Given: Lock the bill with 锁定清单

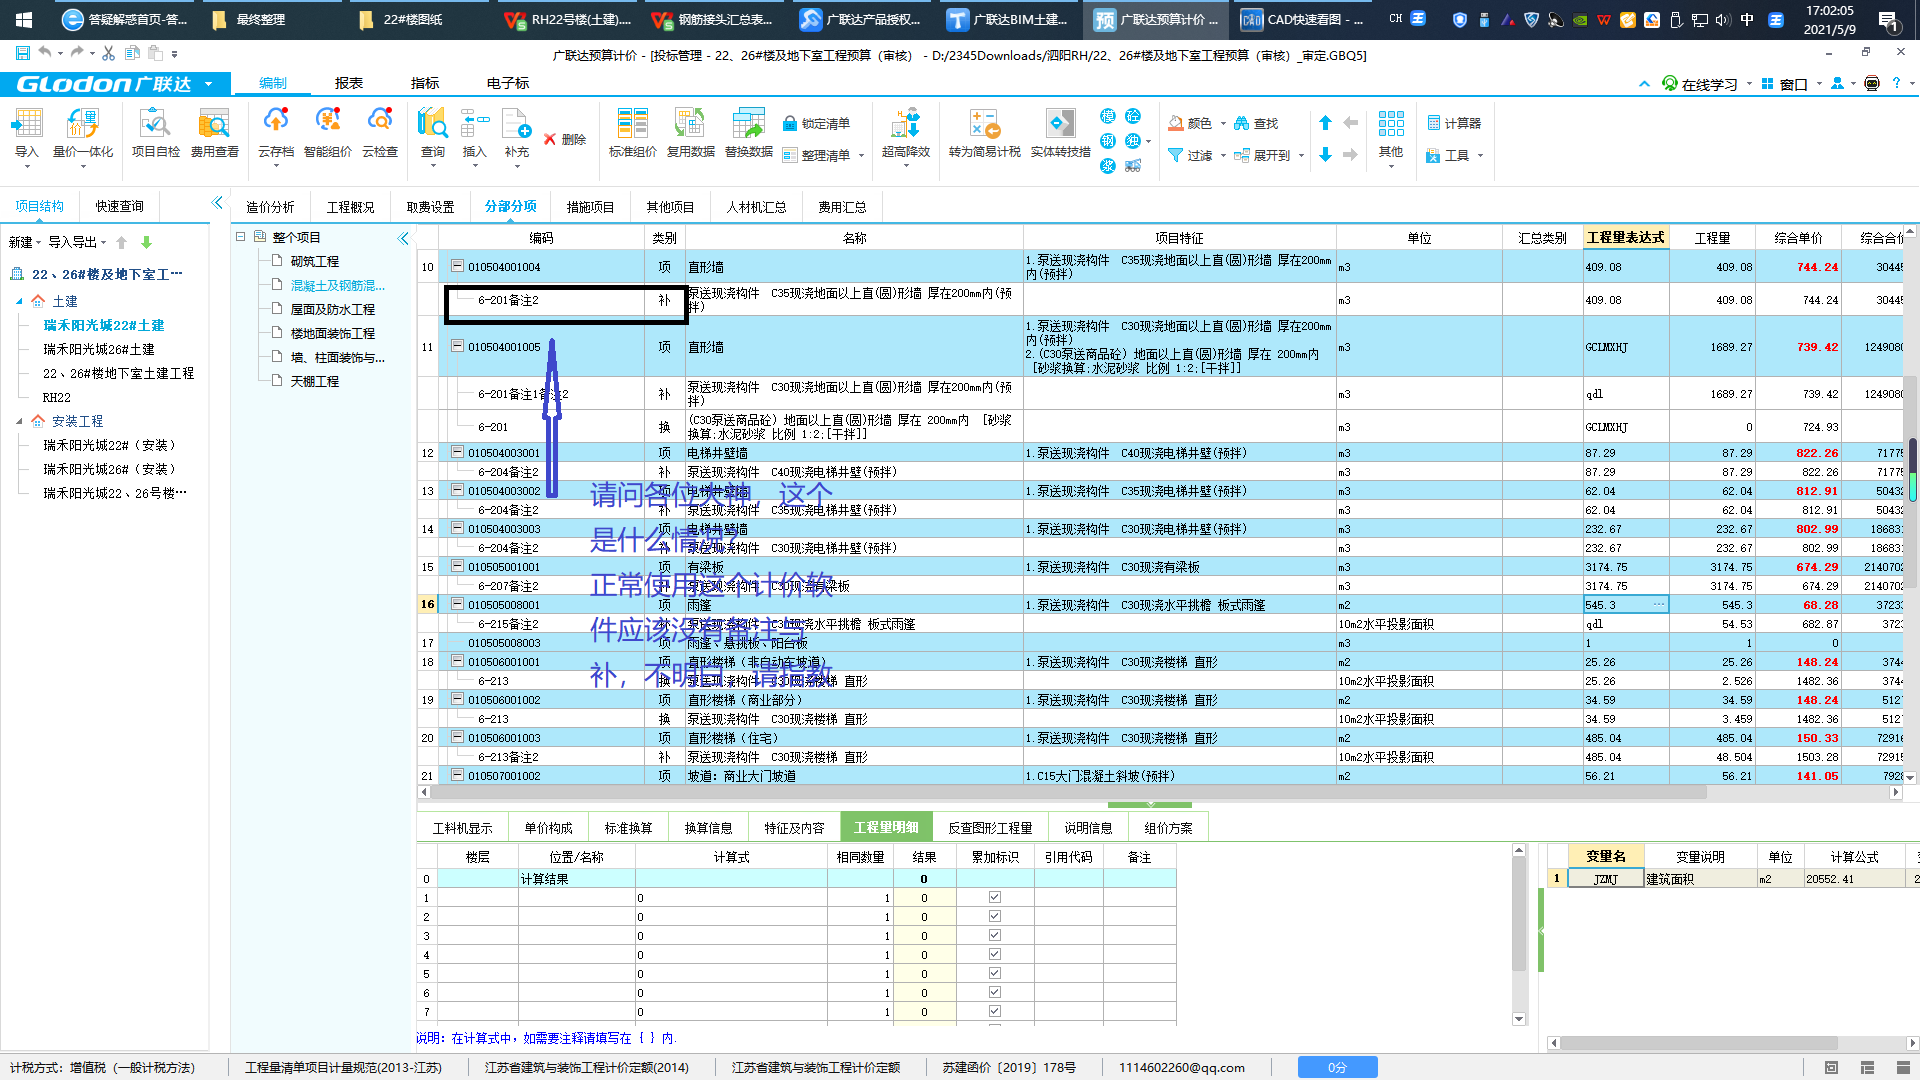Looking at the screenshot, I should (816, 123).
